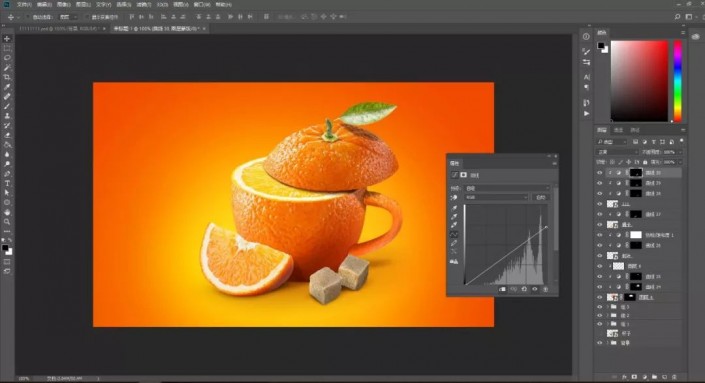Click the foreground color swatch in Color panel
Image resolution: width=705 pixels, height=383 pixels.
pos(601,45)
